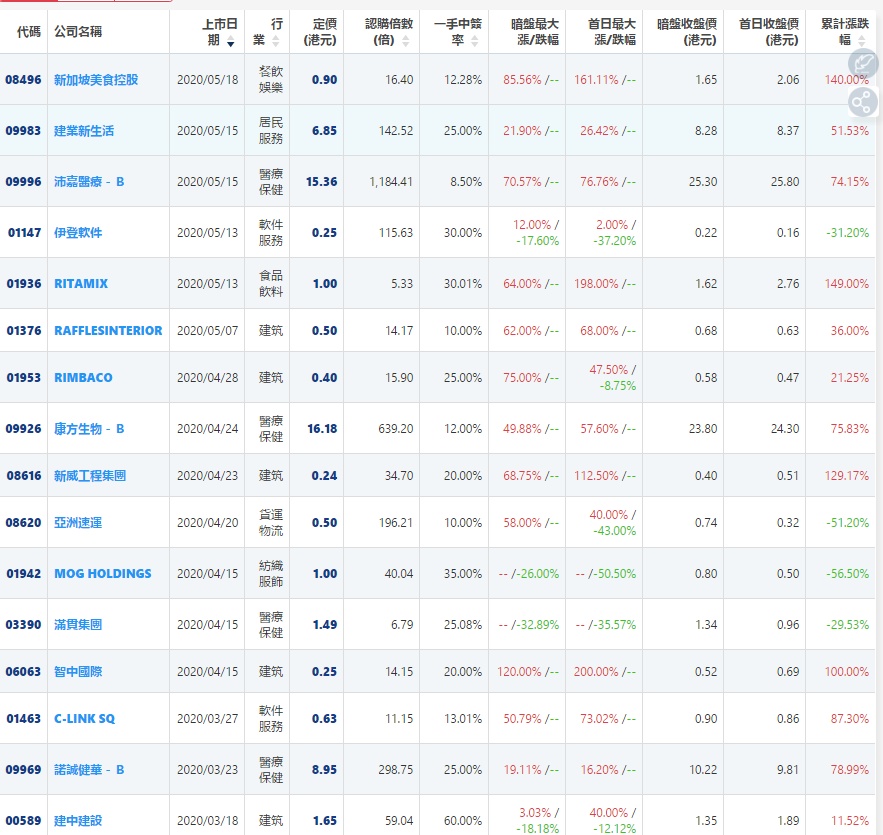The width and height of the screenshot is (883, 835).
Task: Select the RITAMIX company name
Action: pos(81,284)
